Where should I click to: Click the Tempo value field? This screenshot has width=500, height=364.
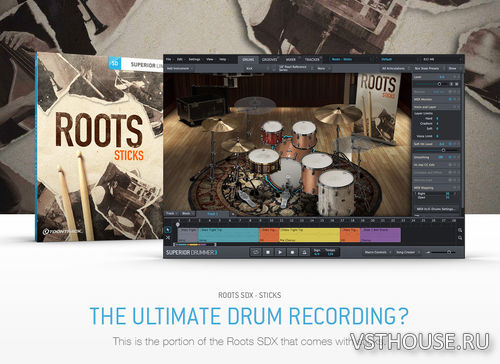[x=330, y=252]
